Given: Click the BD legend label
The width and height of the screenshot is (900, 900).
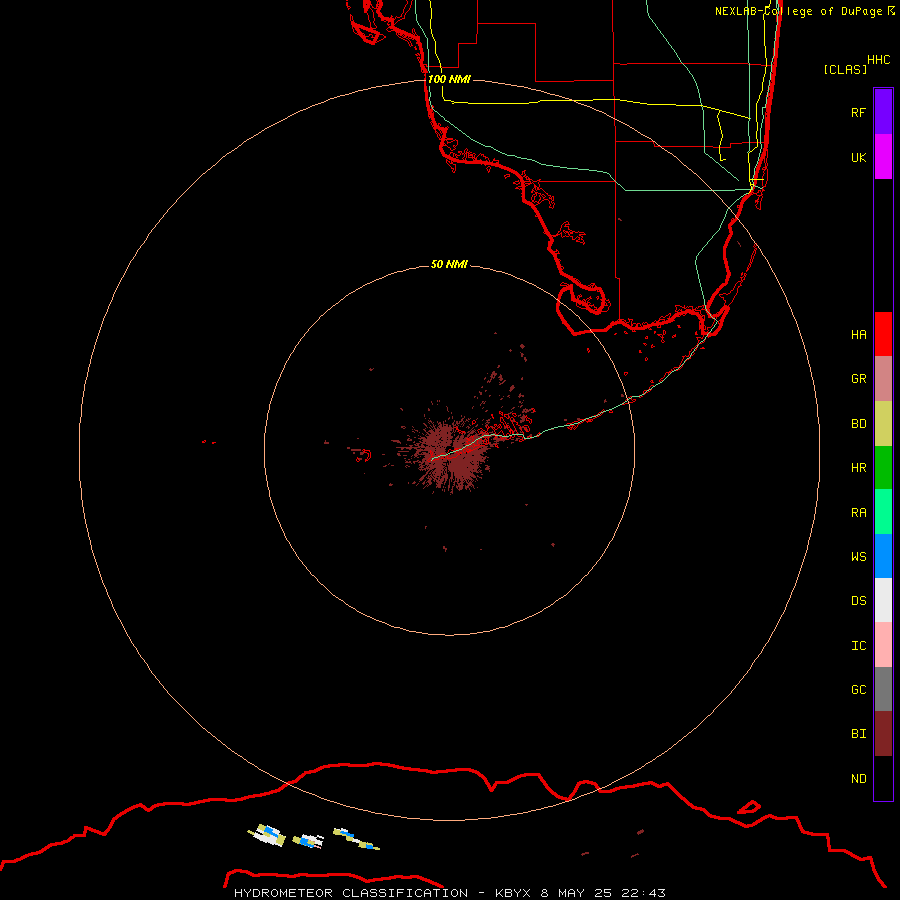Looking at the screenshot, I should pos(858,424).
